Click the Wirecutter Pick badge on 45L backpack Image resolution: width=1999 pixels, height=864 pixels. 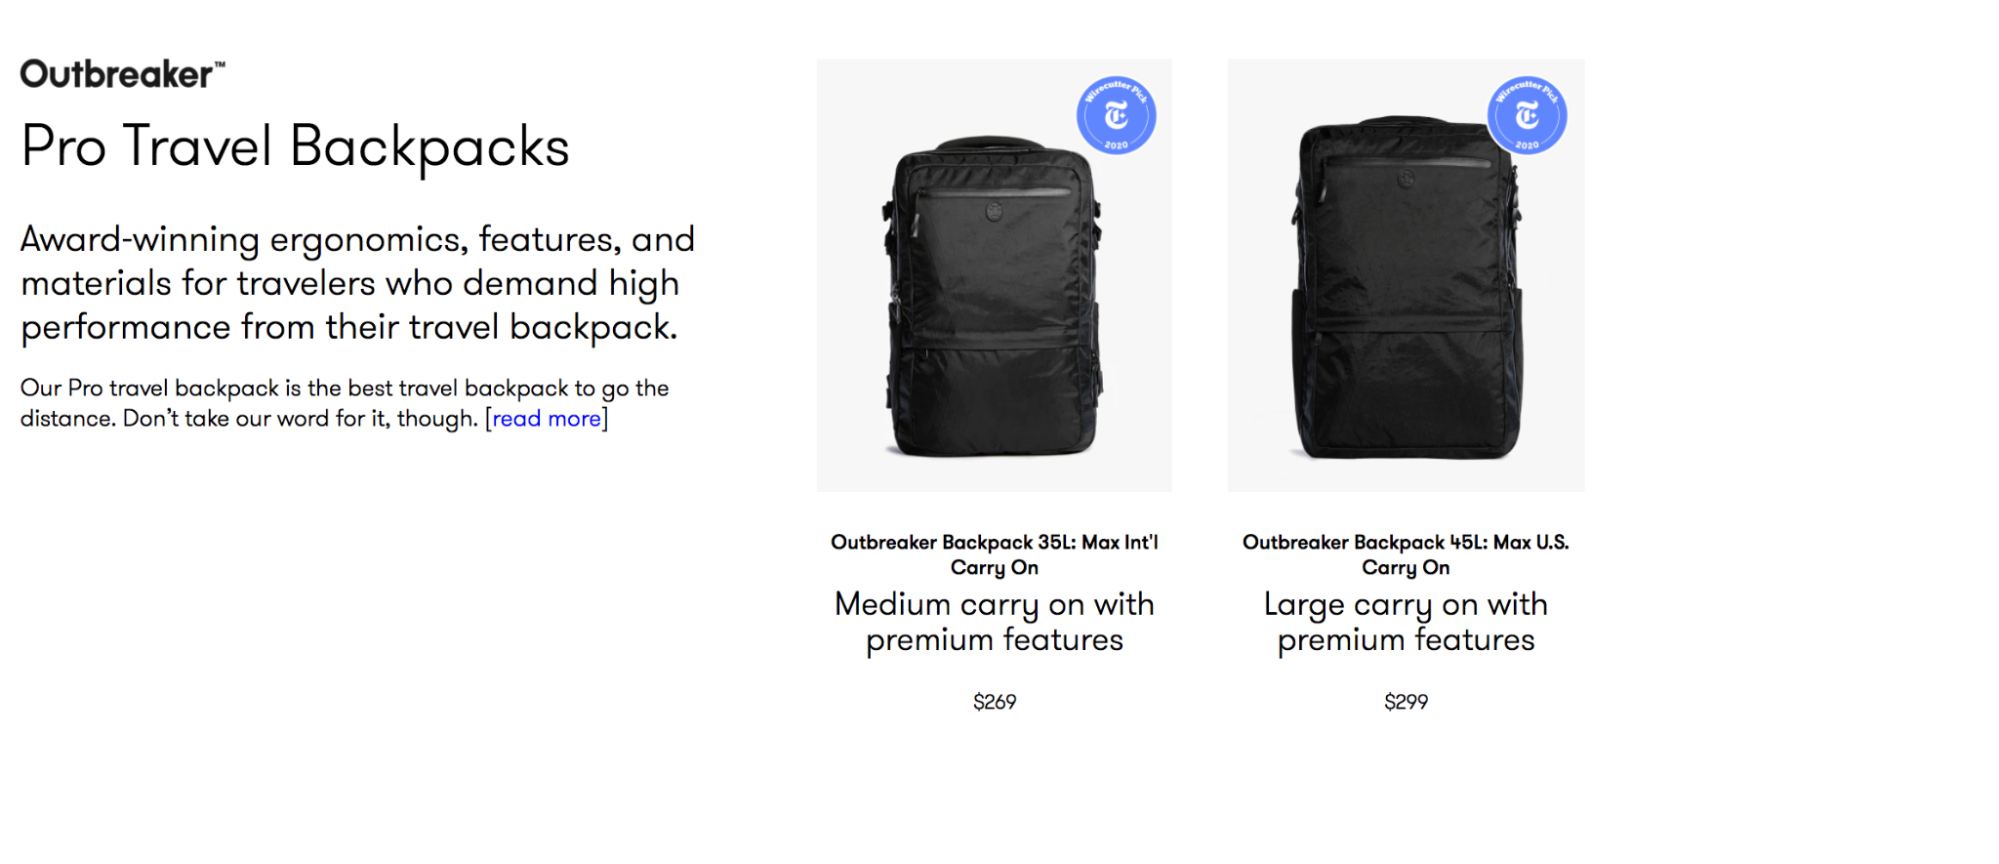coord(1527,115)
